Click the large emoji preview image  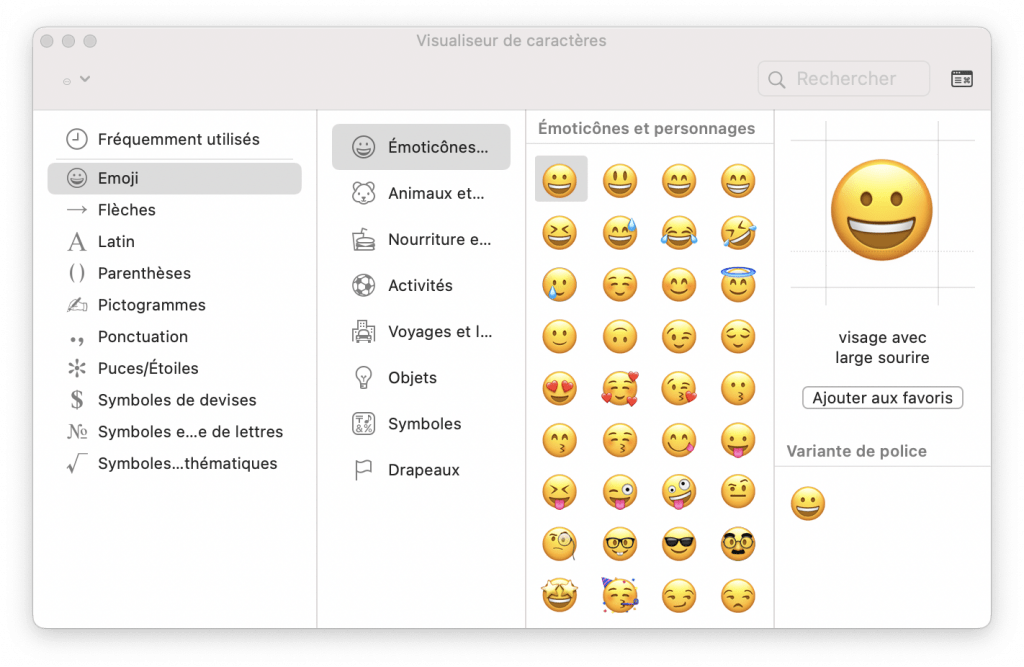(x=882, y=210)
